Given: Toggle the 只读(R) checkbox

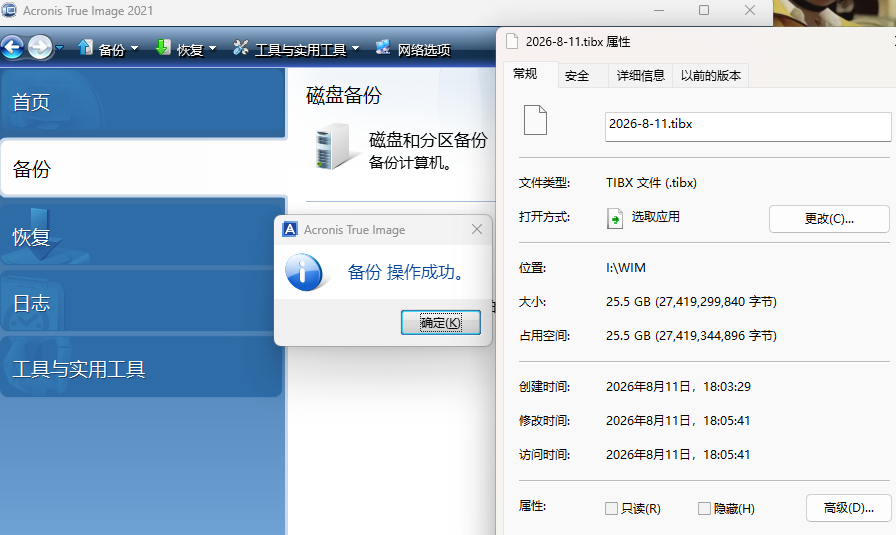Looking at the screenshot, I should click(x=611, y=508).
